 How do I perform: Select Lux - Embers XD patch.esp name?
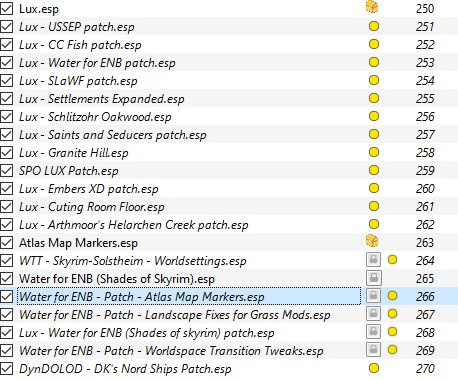(89, 189)
